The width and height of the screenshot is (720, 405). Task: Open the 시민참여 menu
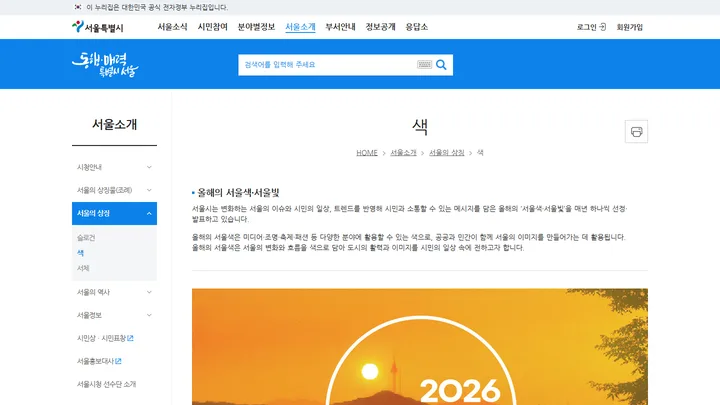(213, 27)
